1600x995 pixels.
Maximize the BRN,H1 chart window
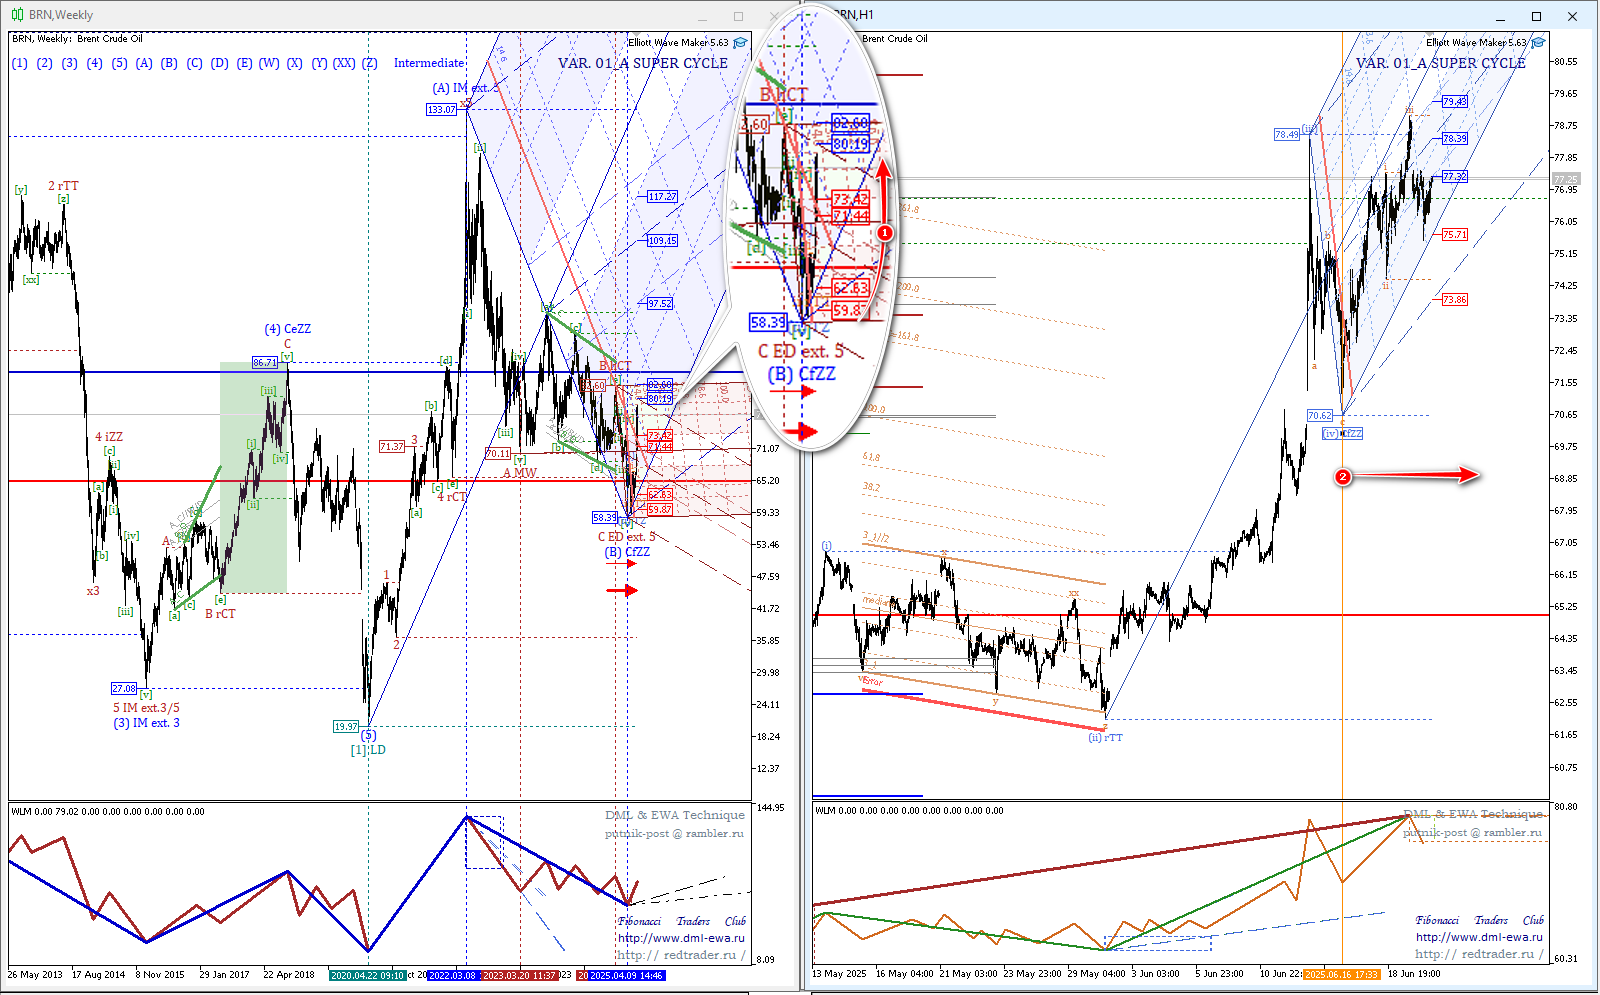click(1537, 16)
